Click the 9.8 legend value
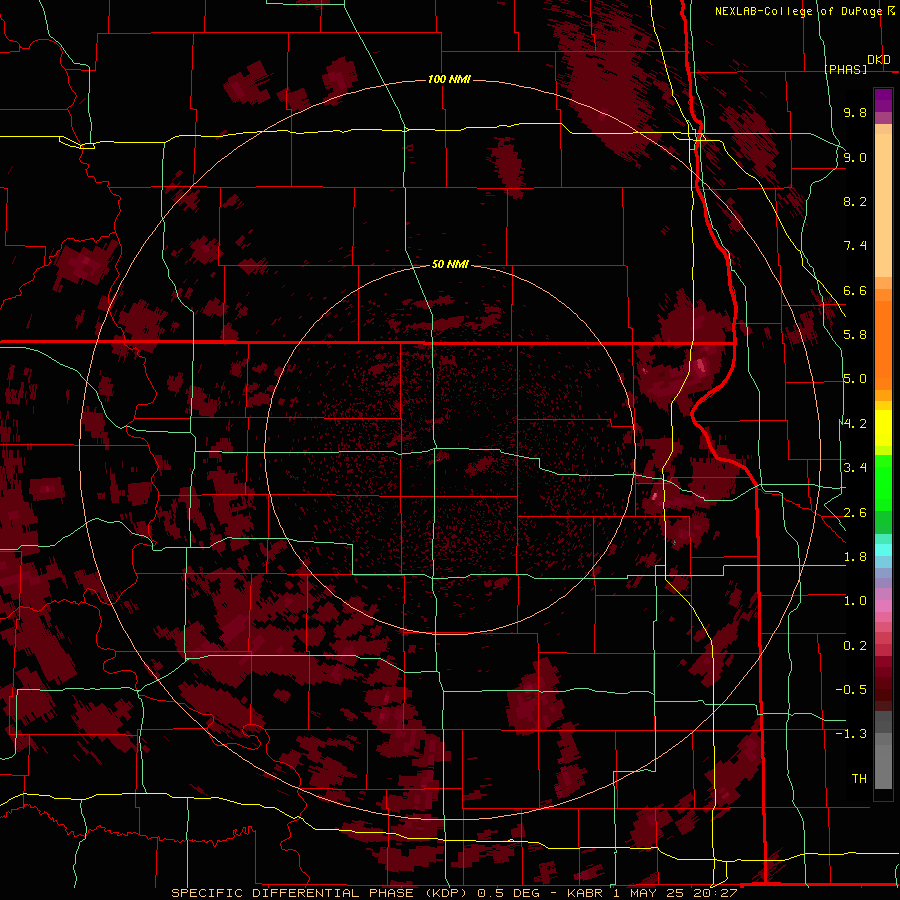Screen dimensions: 900x900 click(855, 112)
